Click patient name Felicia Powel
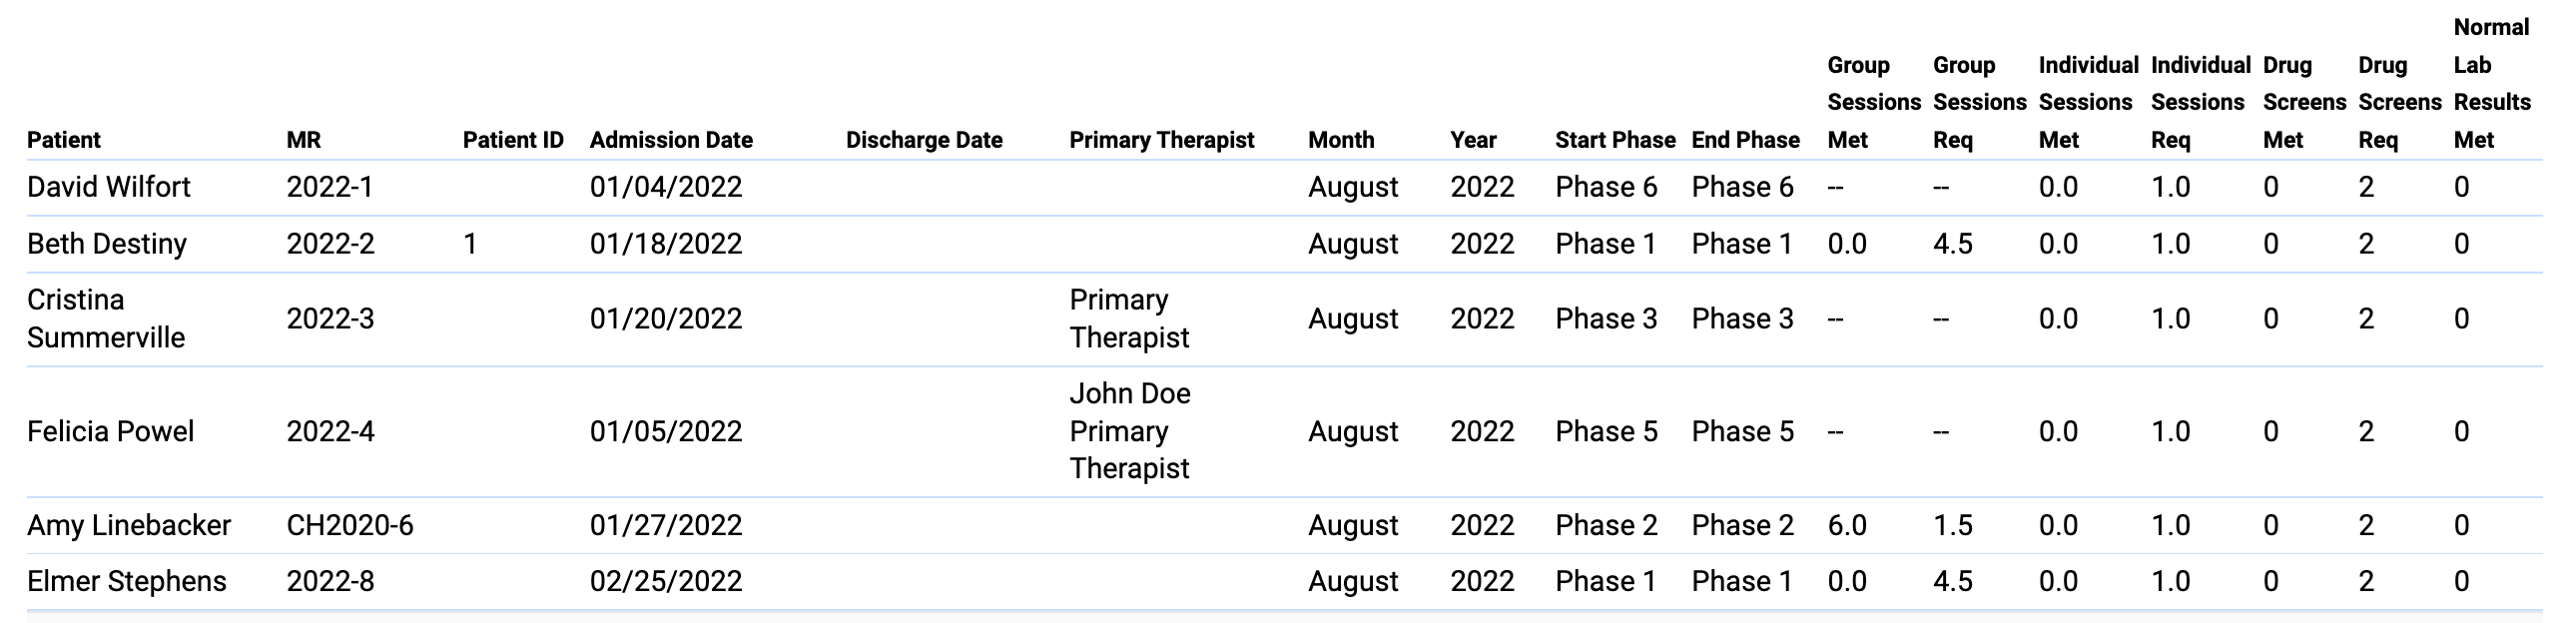Viewport: 2576px width, 623px height. pos(111,432)
